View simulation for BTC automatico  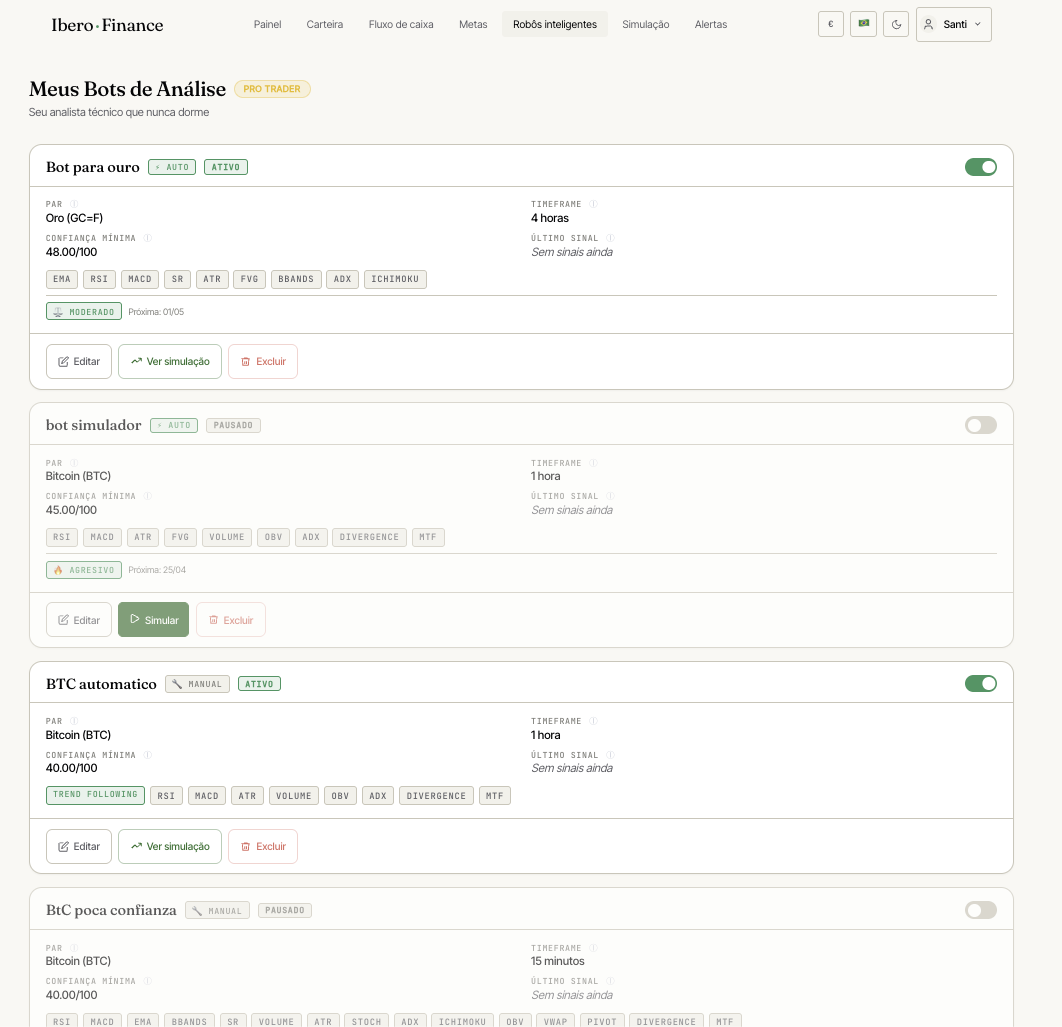click(x=170, y=846)
